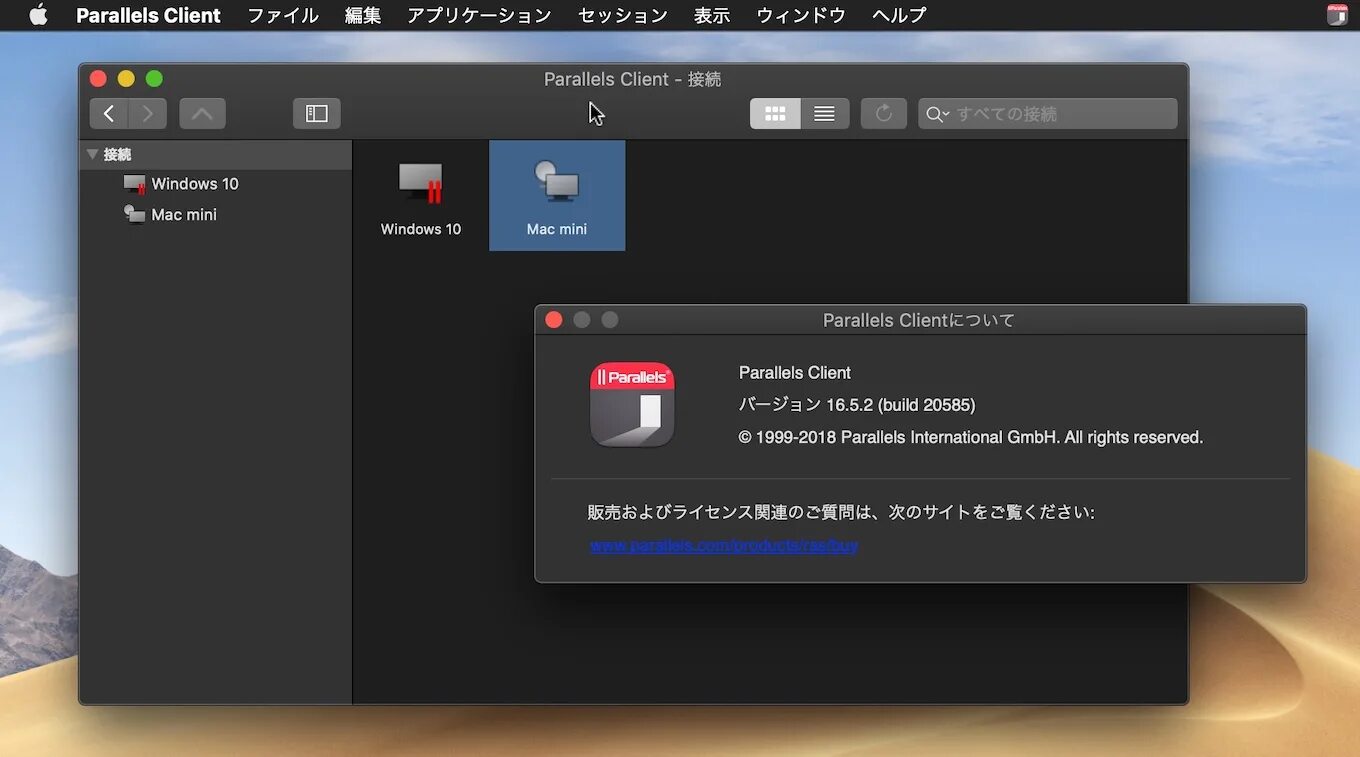Refresh the connections list
The height and width of the screenshot is (757, 1360).
(x=883, y=114)
